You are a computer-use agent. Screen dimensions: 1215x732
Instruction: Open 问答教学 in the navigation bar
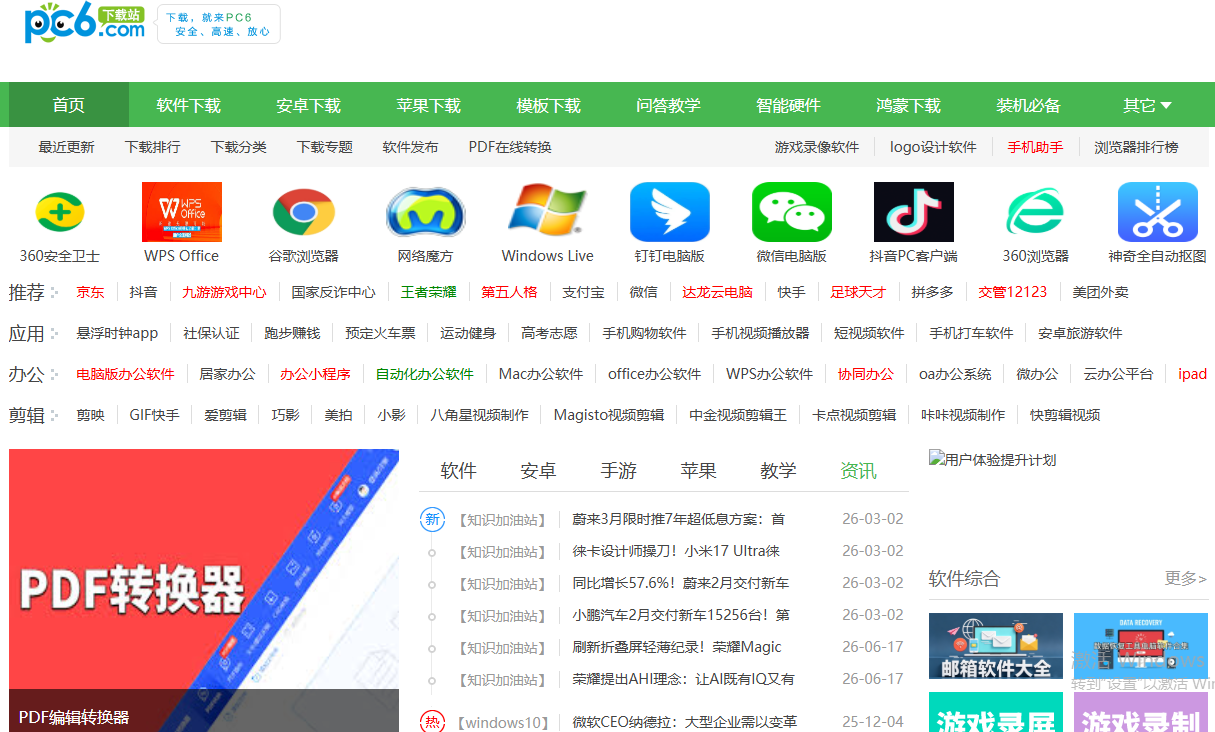(x=669, y=105)
